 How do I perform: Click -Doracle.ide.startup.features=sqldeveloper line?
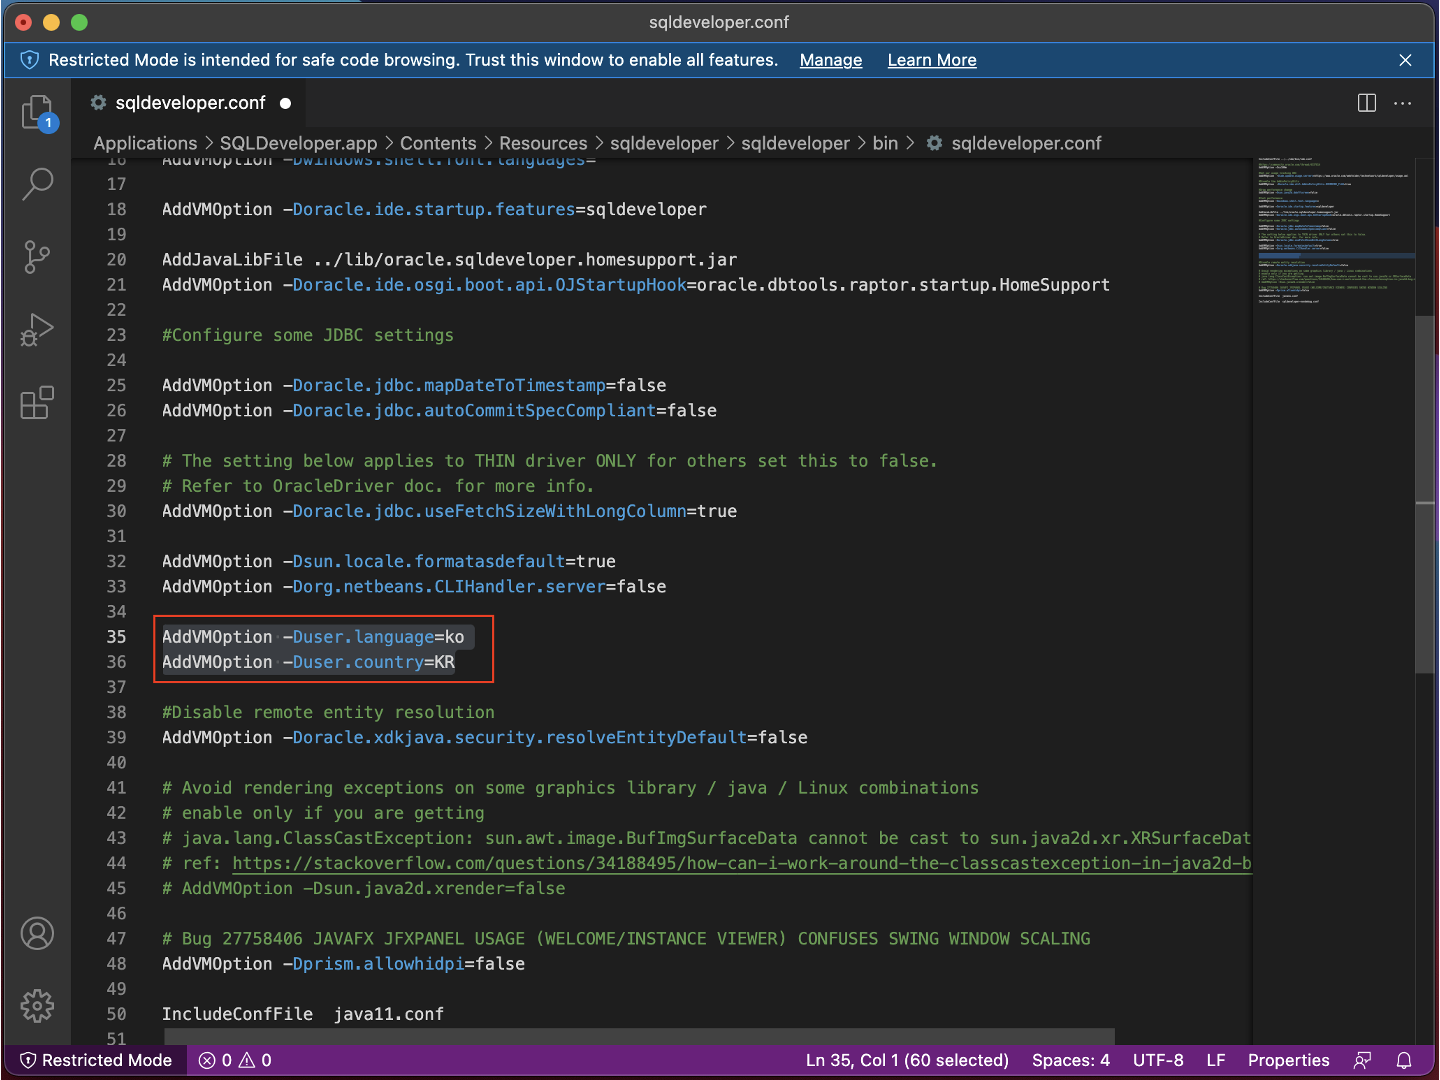point(434,209)
